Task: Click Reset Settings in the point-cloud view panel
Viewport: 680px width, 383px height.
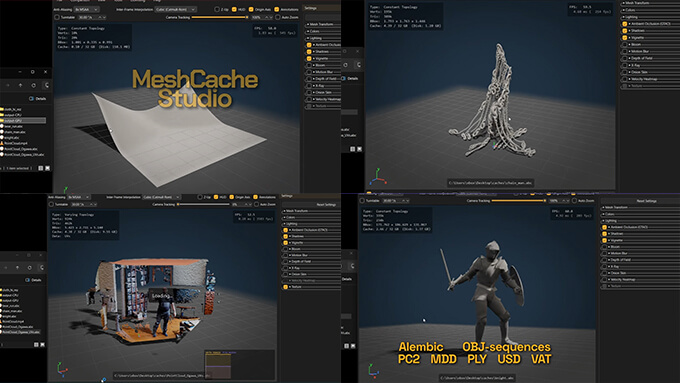Action: pyautogui.click(x=326, y=204)
